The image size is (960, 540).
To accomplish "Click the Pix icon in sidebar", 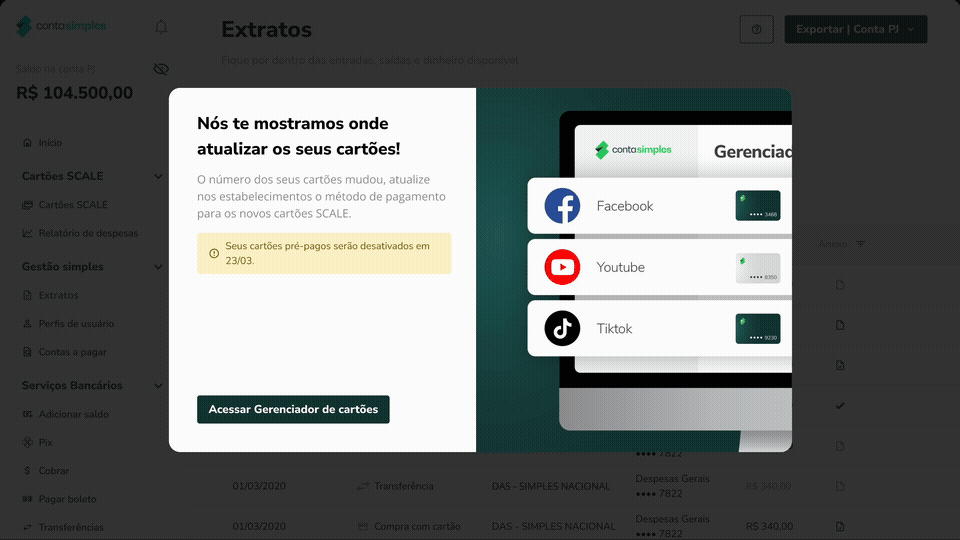I will [x=27, y=442].
